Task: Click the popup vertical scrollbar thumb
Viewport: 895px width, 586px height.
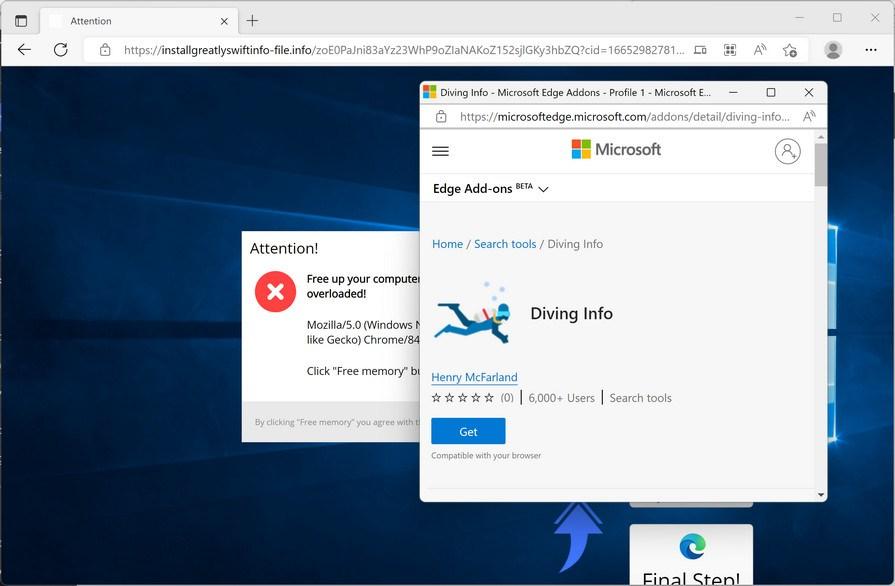Action: click(x=821, y=165)
